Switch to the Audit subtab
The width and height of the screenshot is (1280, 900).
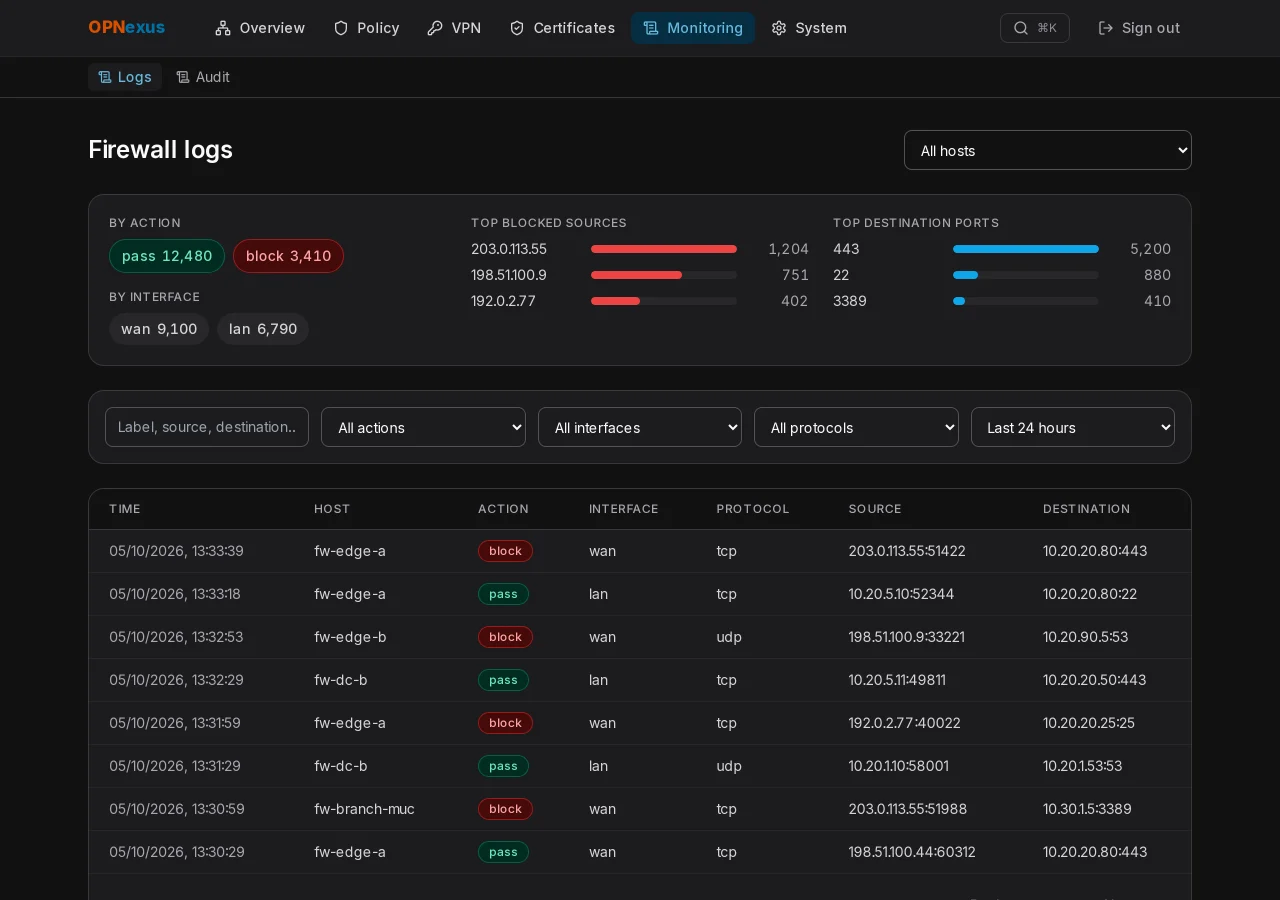coord(203,77)
